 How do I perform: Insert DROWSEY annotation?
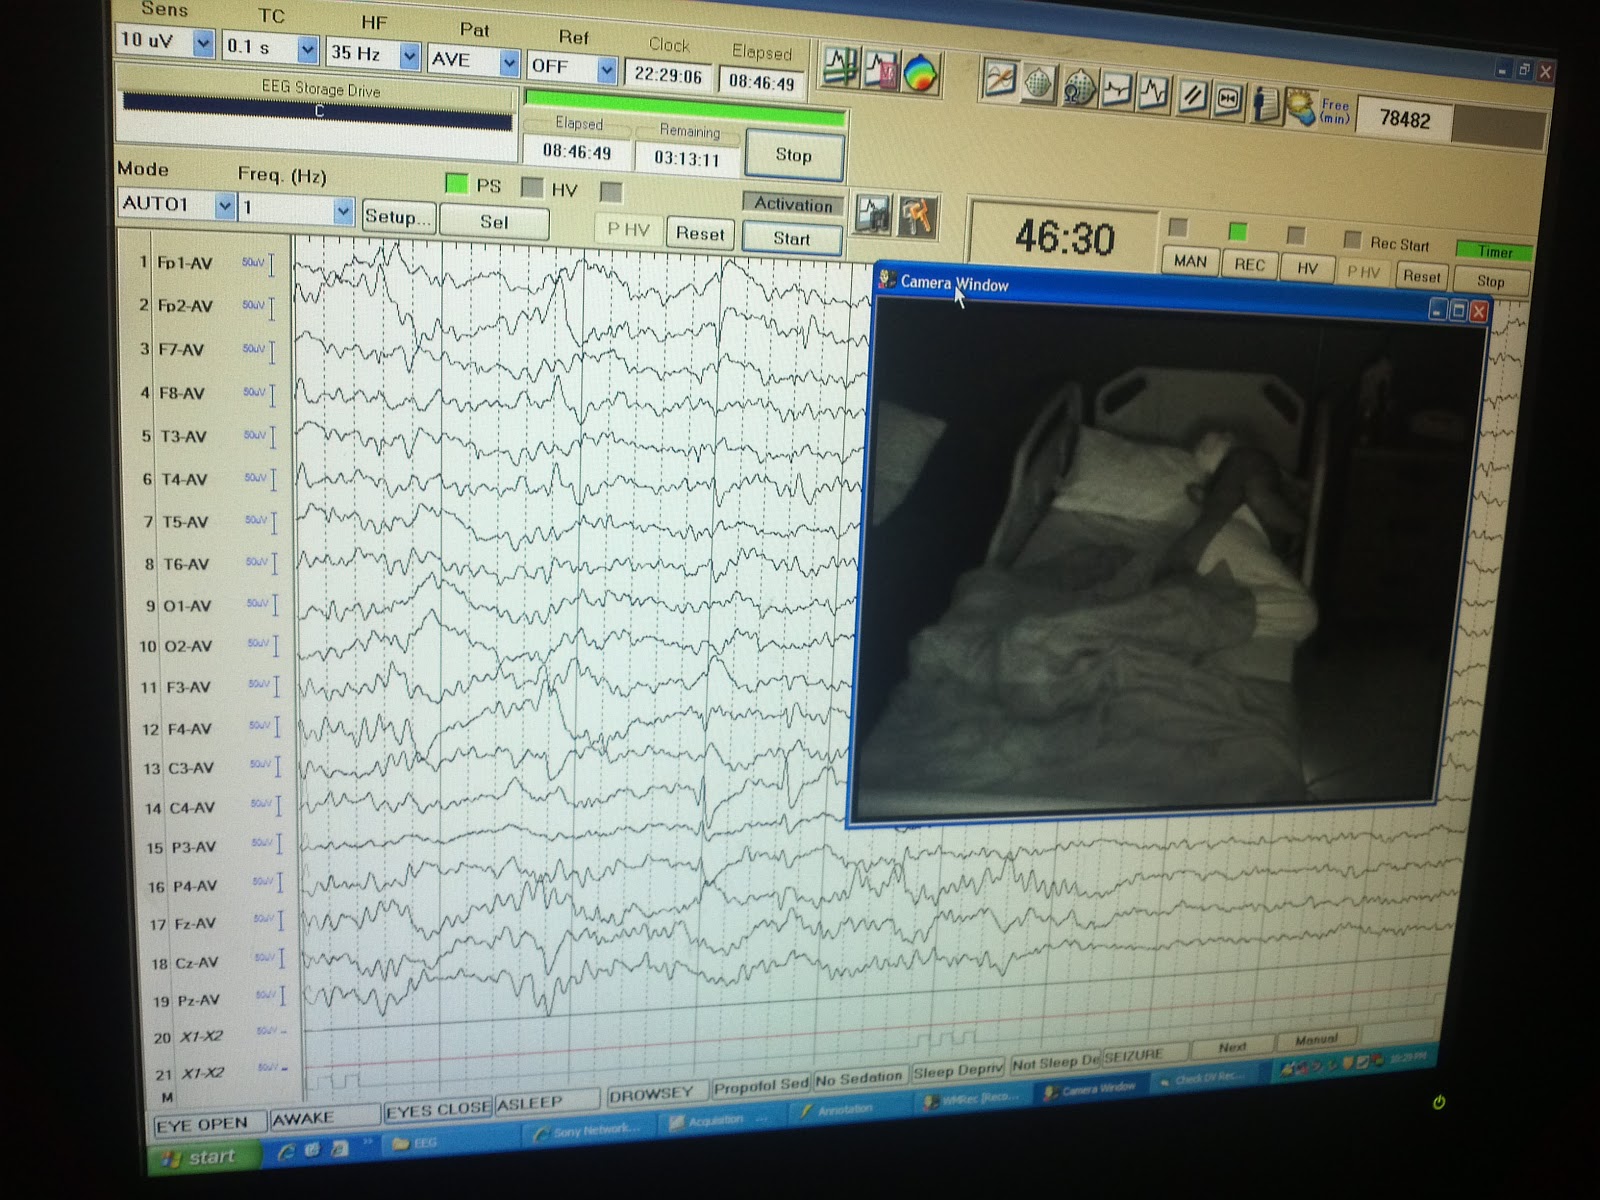point(656,1095)
